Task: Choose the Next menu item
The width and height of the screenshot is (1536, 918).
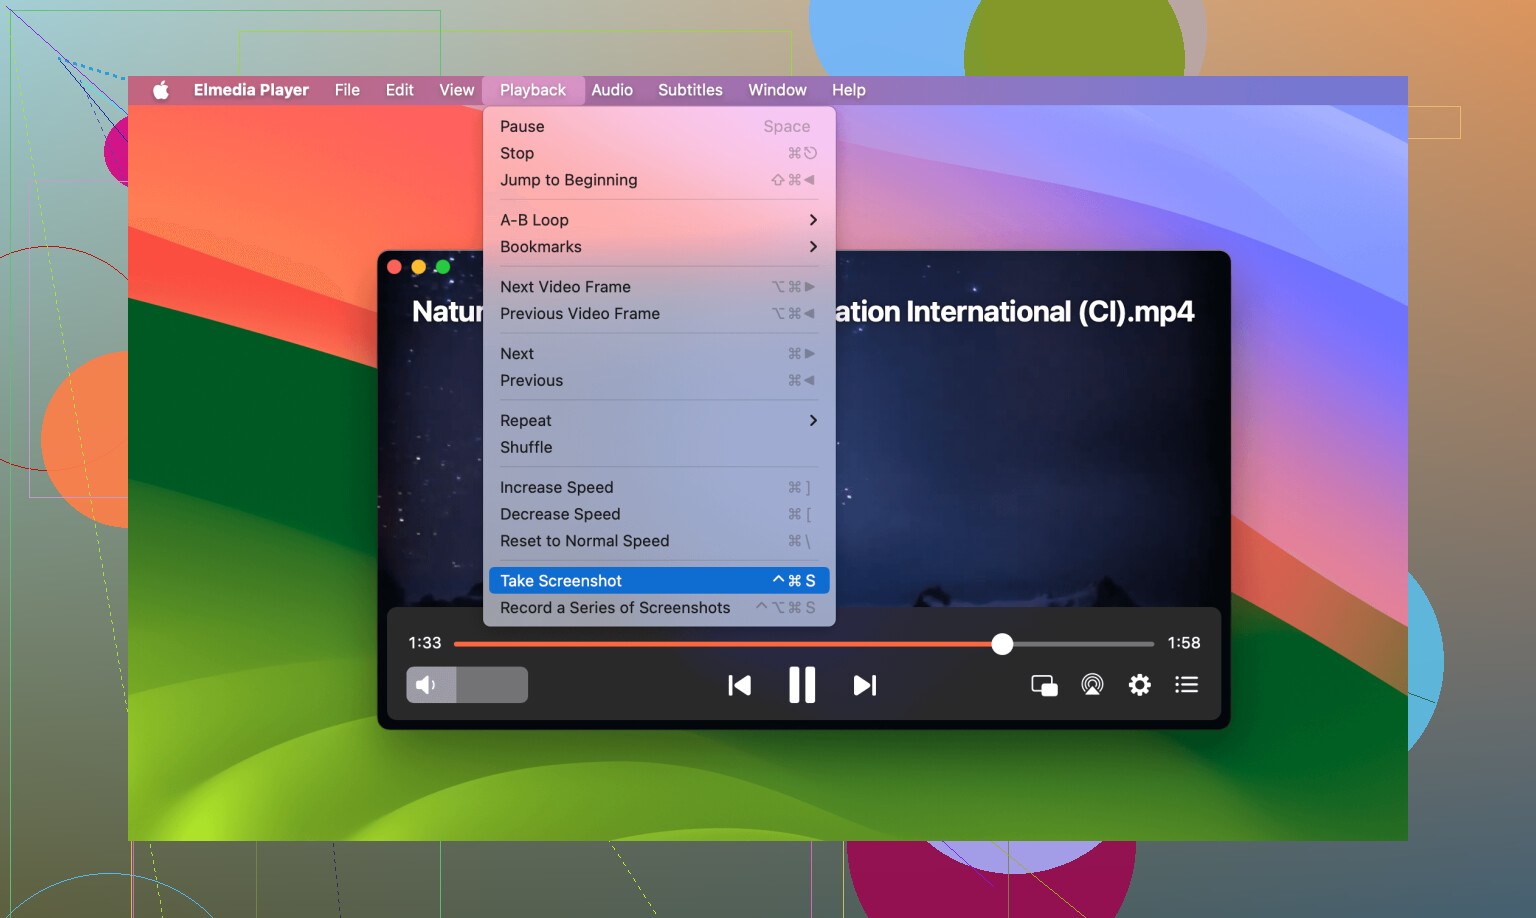Action: (659, 354)
